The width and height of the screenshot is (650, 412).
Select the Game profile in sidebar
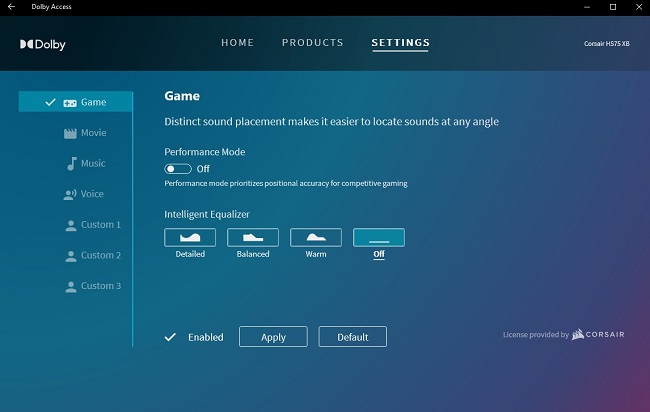[75, 102]
